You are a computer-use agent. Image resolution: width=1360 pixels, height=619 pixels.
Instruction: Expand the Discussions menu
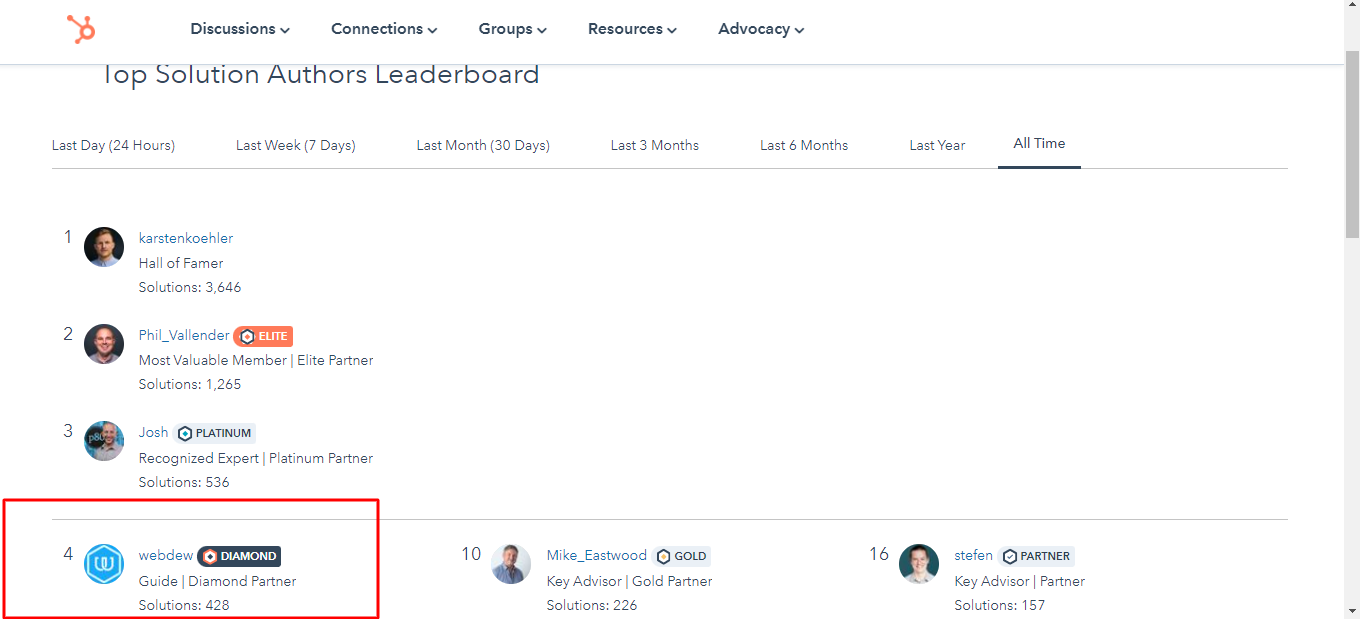pyautogui.click(x=240, y=29)
